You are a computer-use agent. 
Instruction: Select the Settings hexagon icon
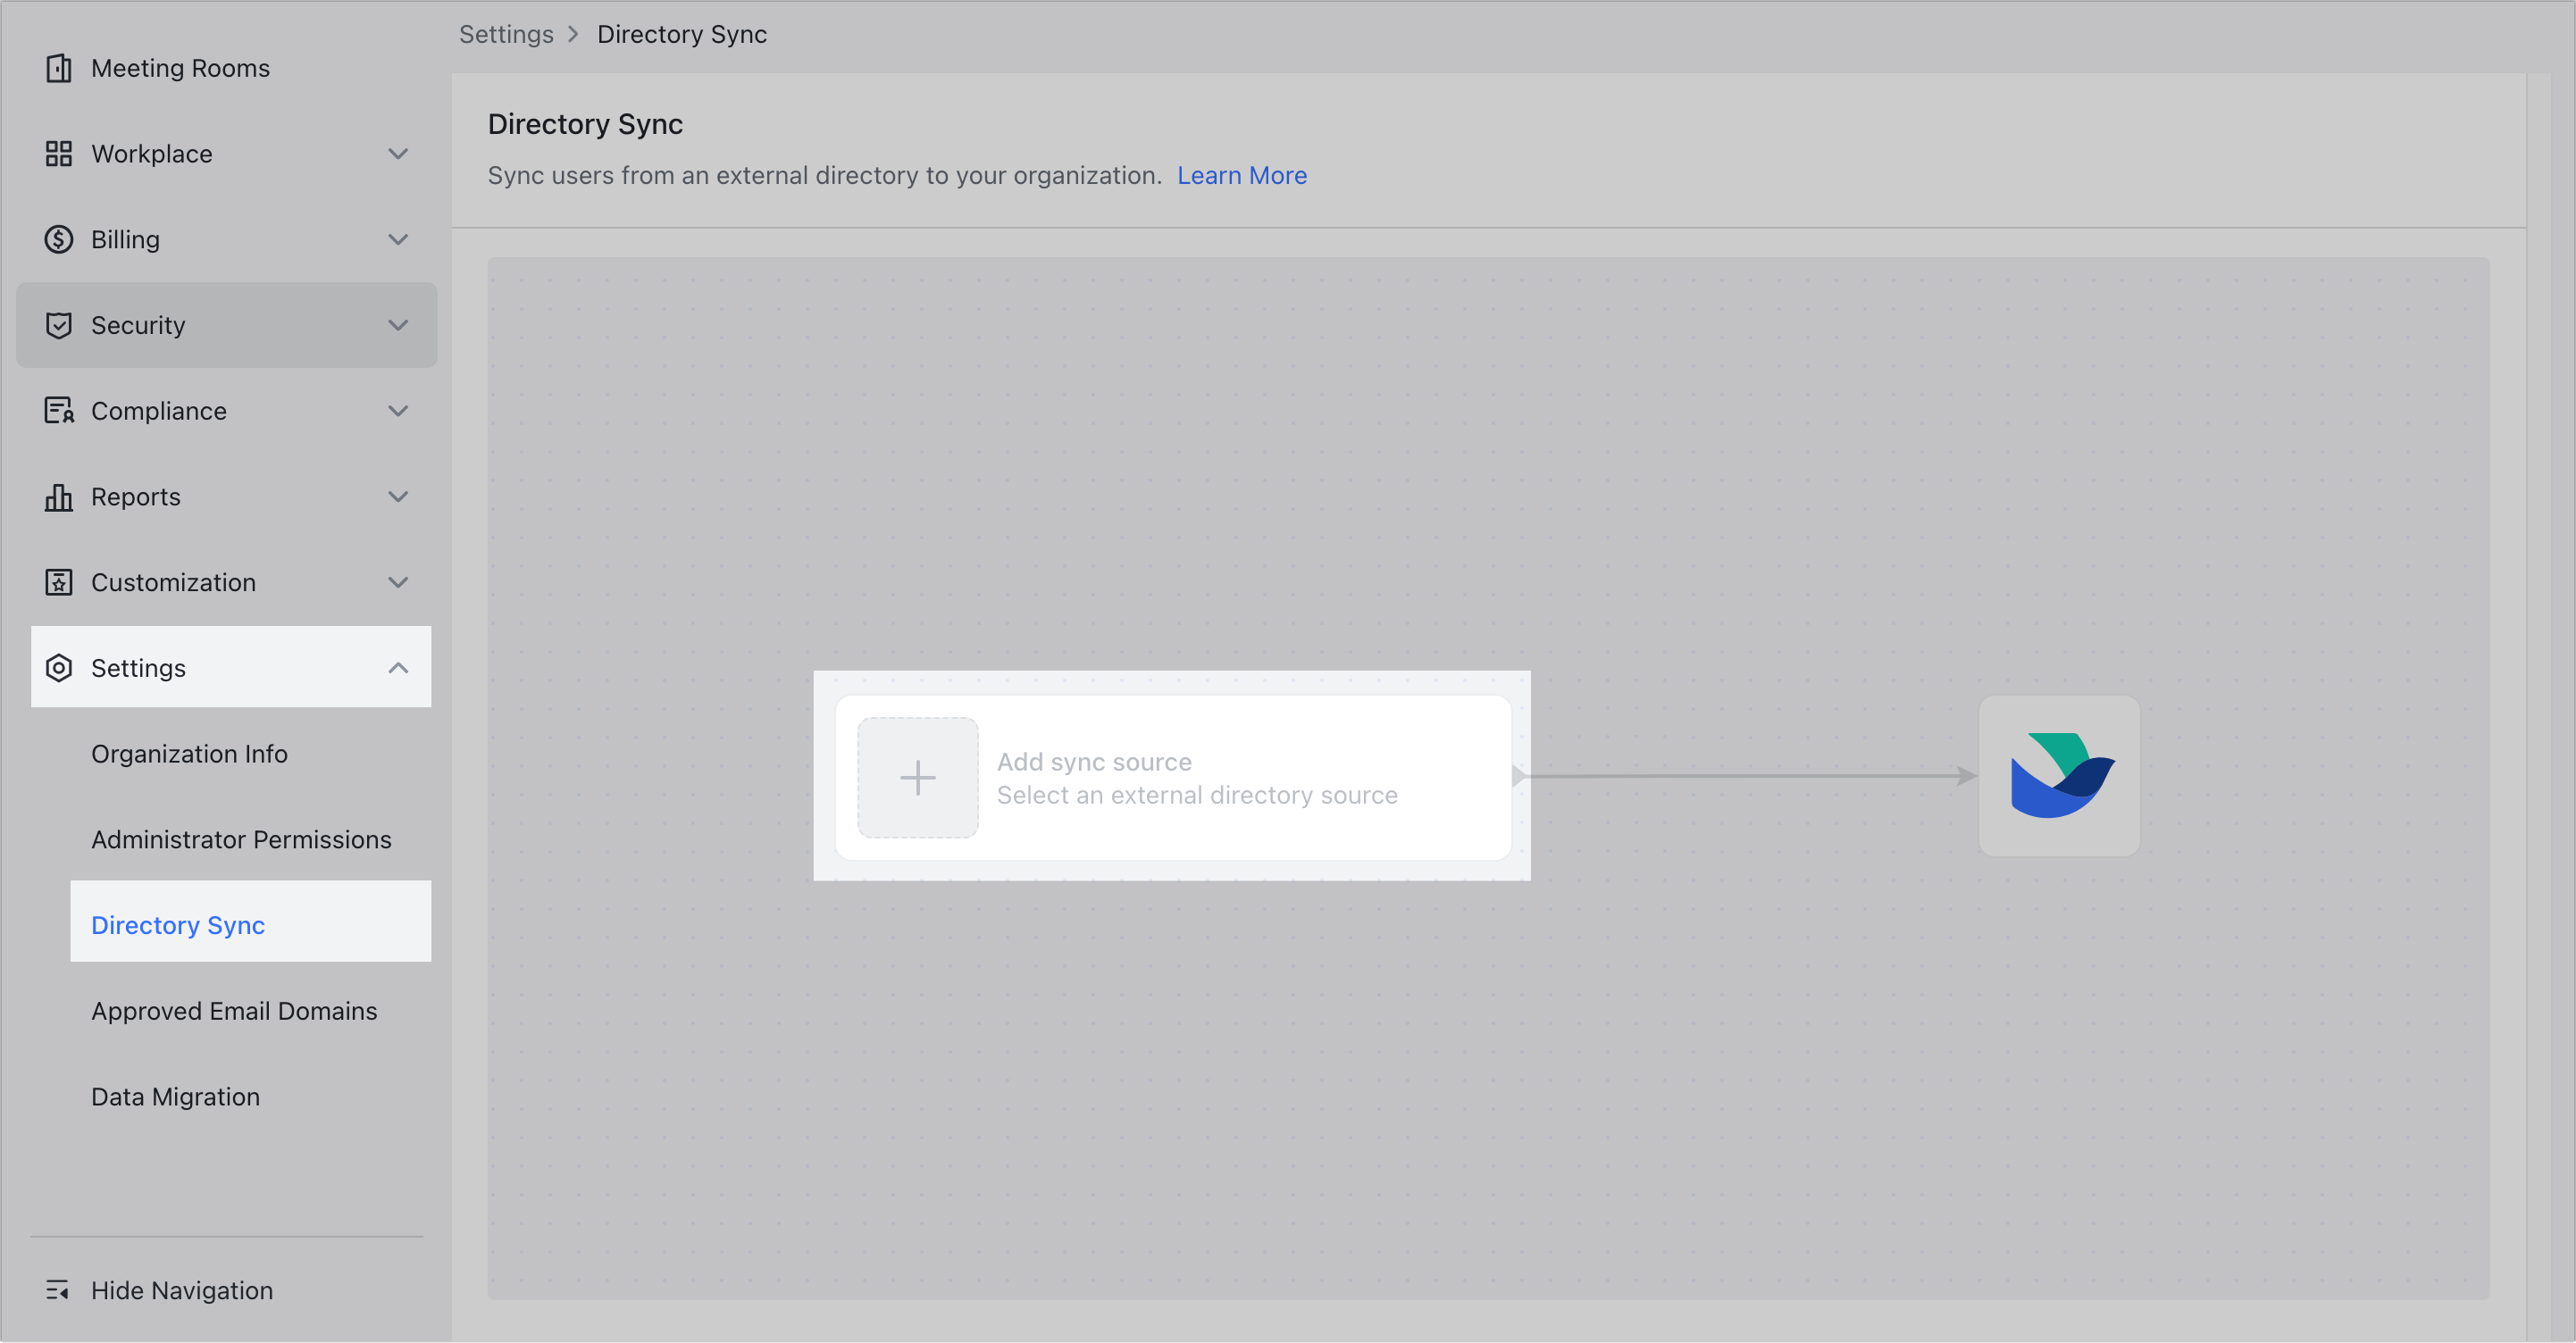click(59, 667)
